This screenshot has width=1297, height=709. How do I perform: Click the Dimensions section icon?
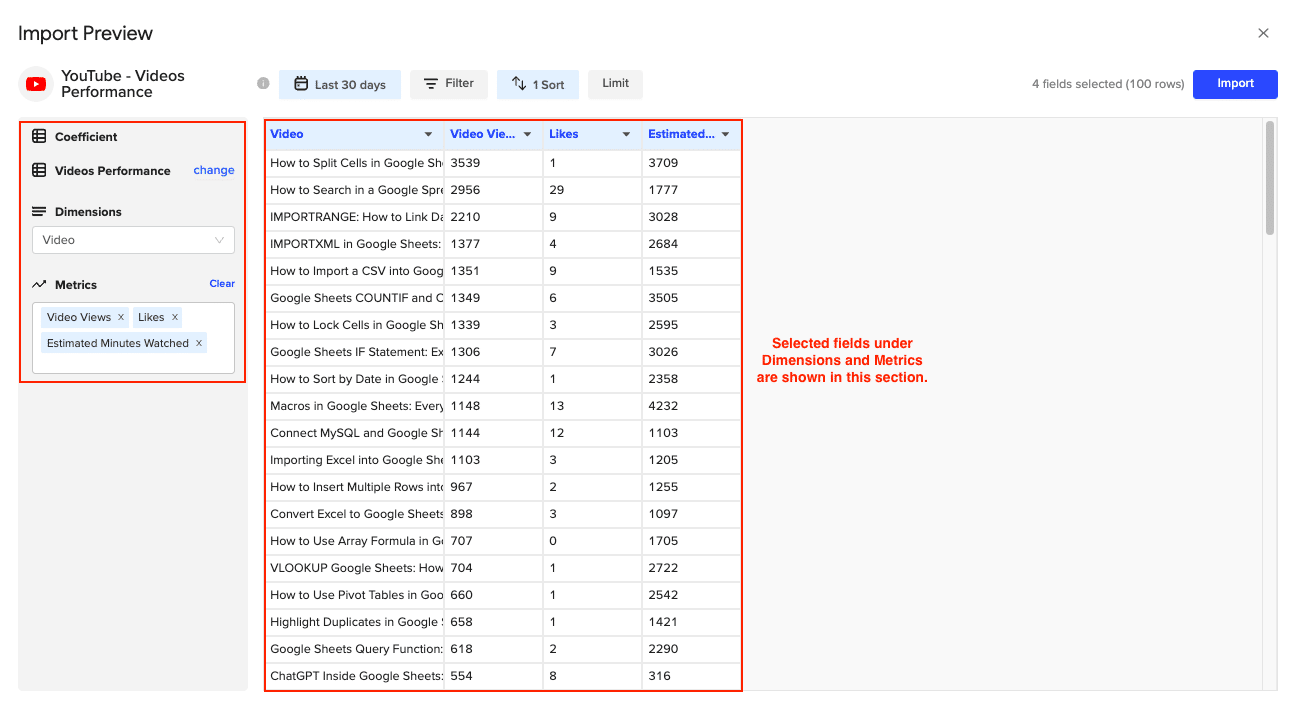click(39, 211)
